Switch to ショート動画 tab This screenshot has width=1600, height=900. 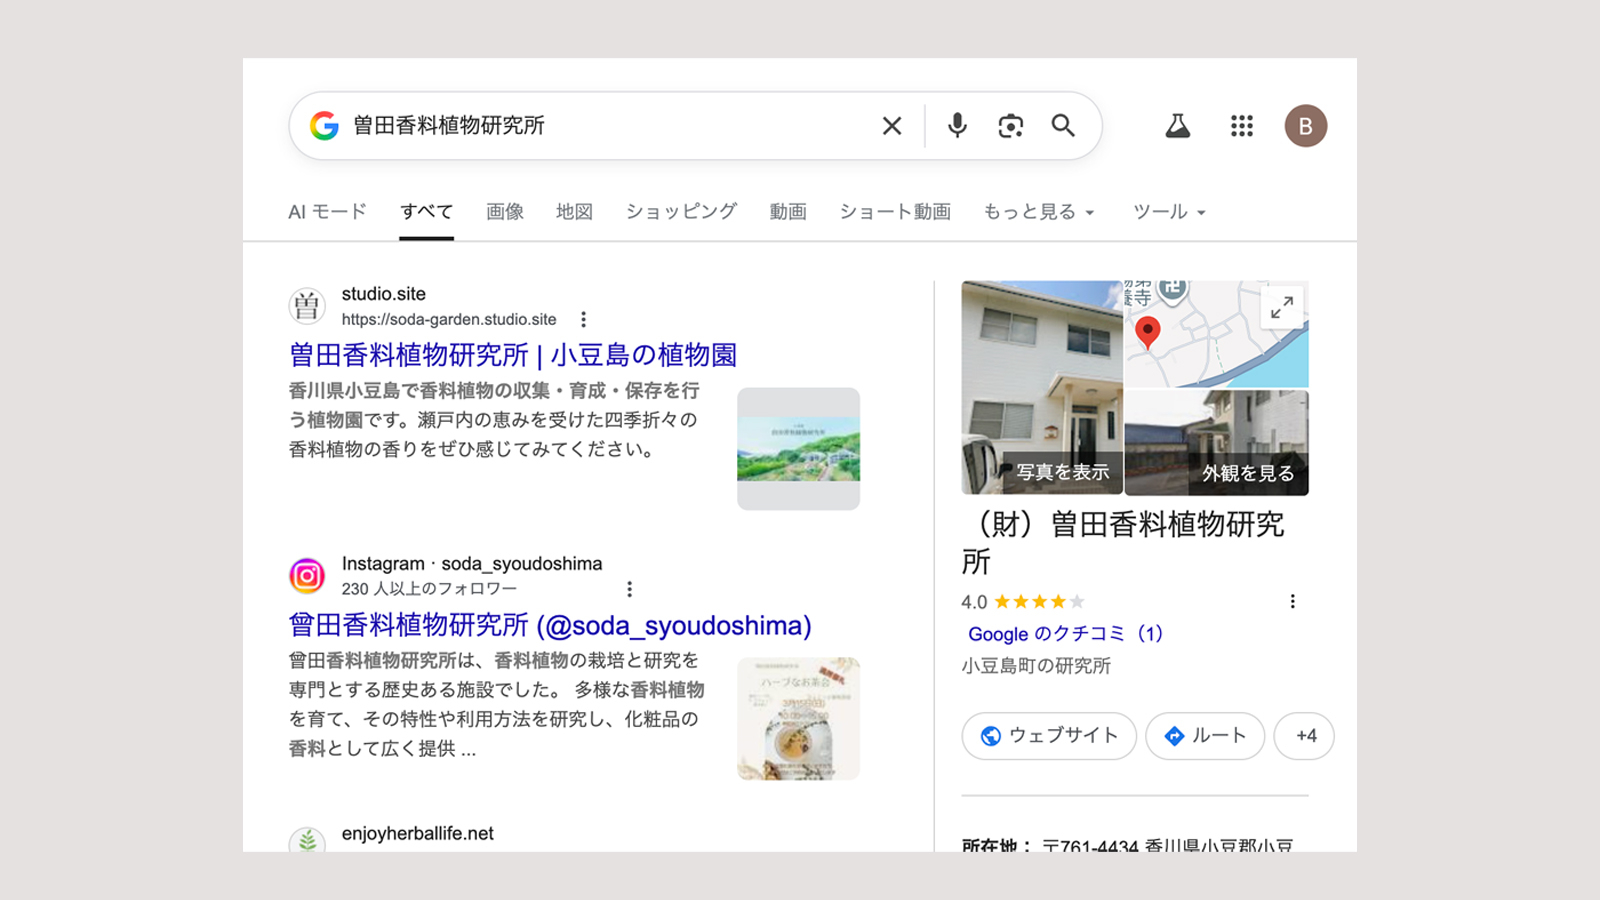coord(895,212)
